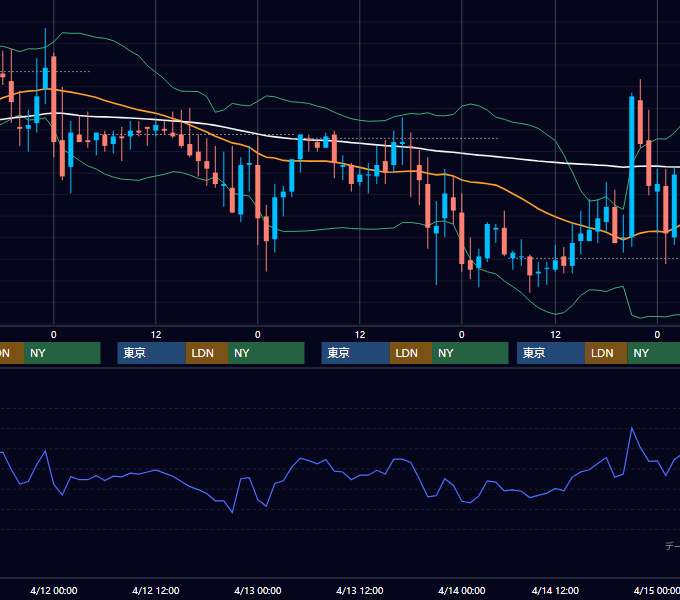
Task: Click the tall blue candle before 4/15 00:00
Action: tap(632, 167)
